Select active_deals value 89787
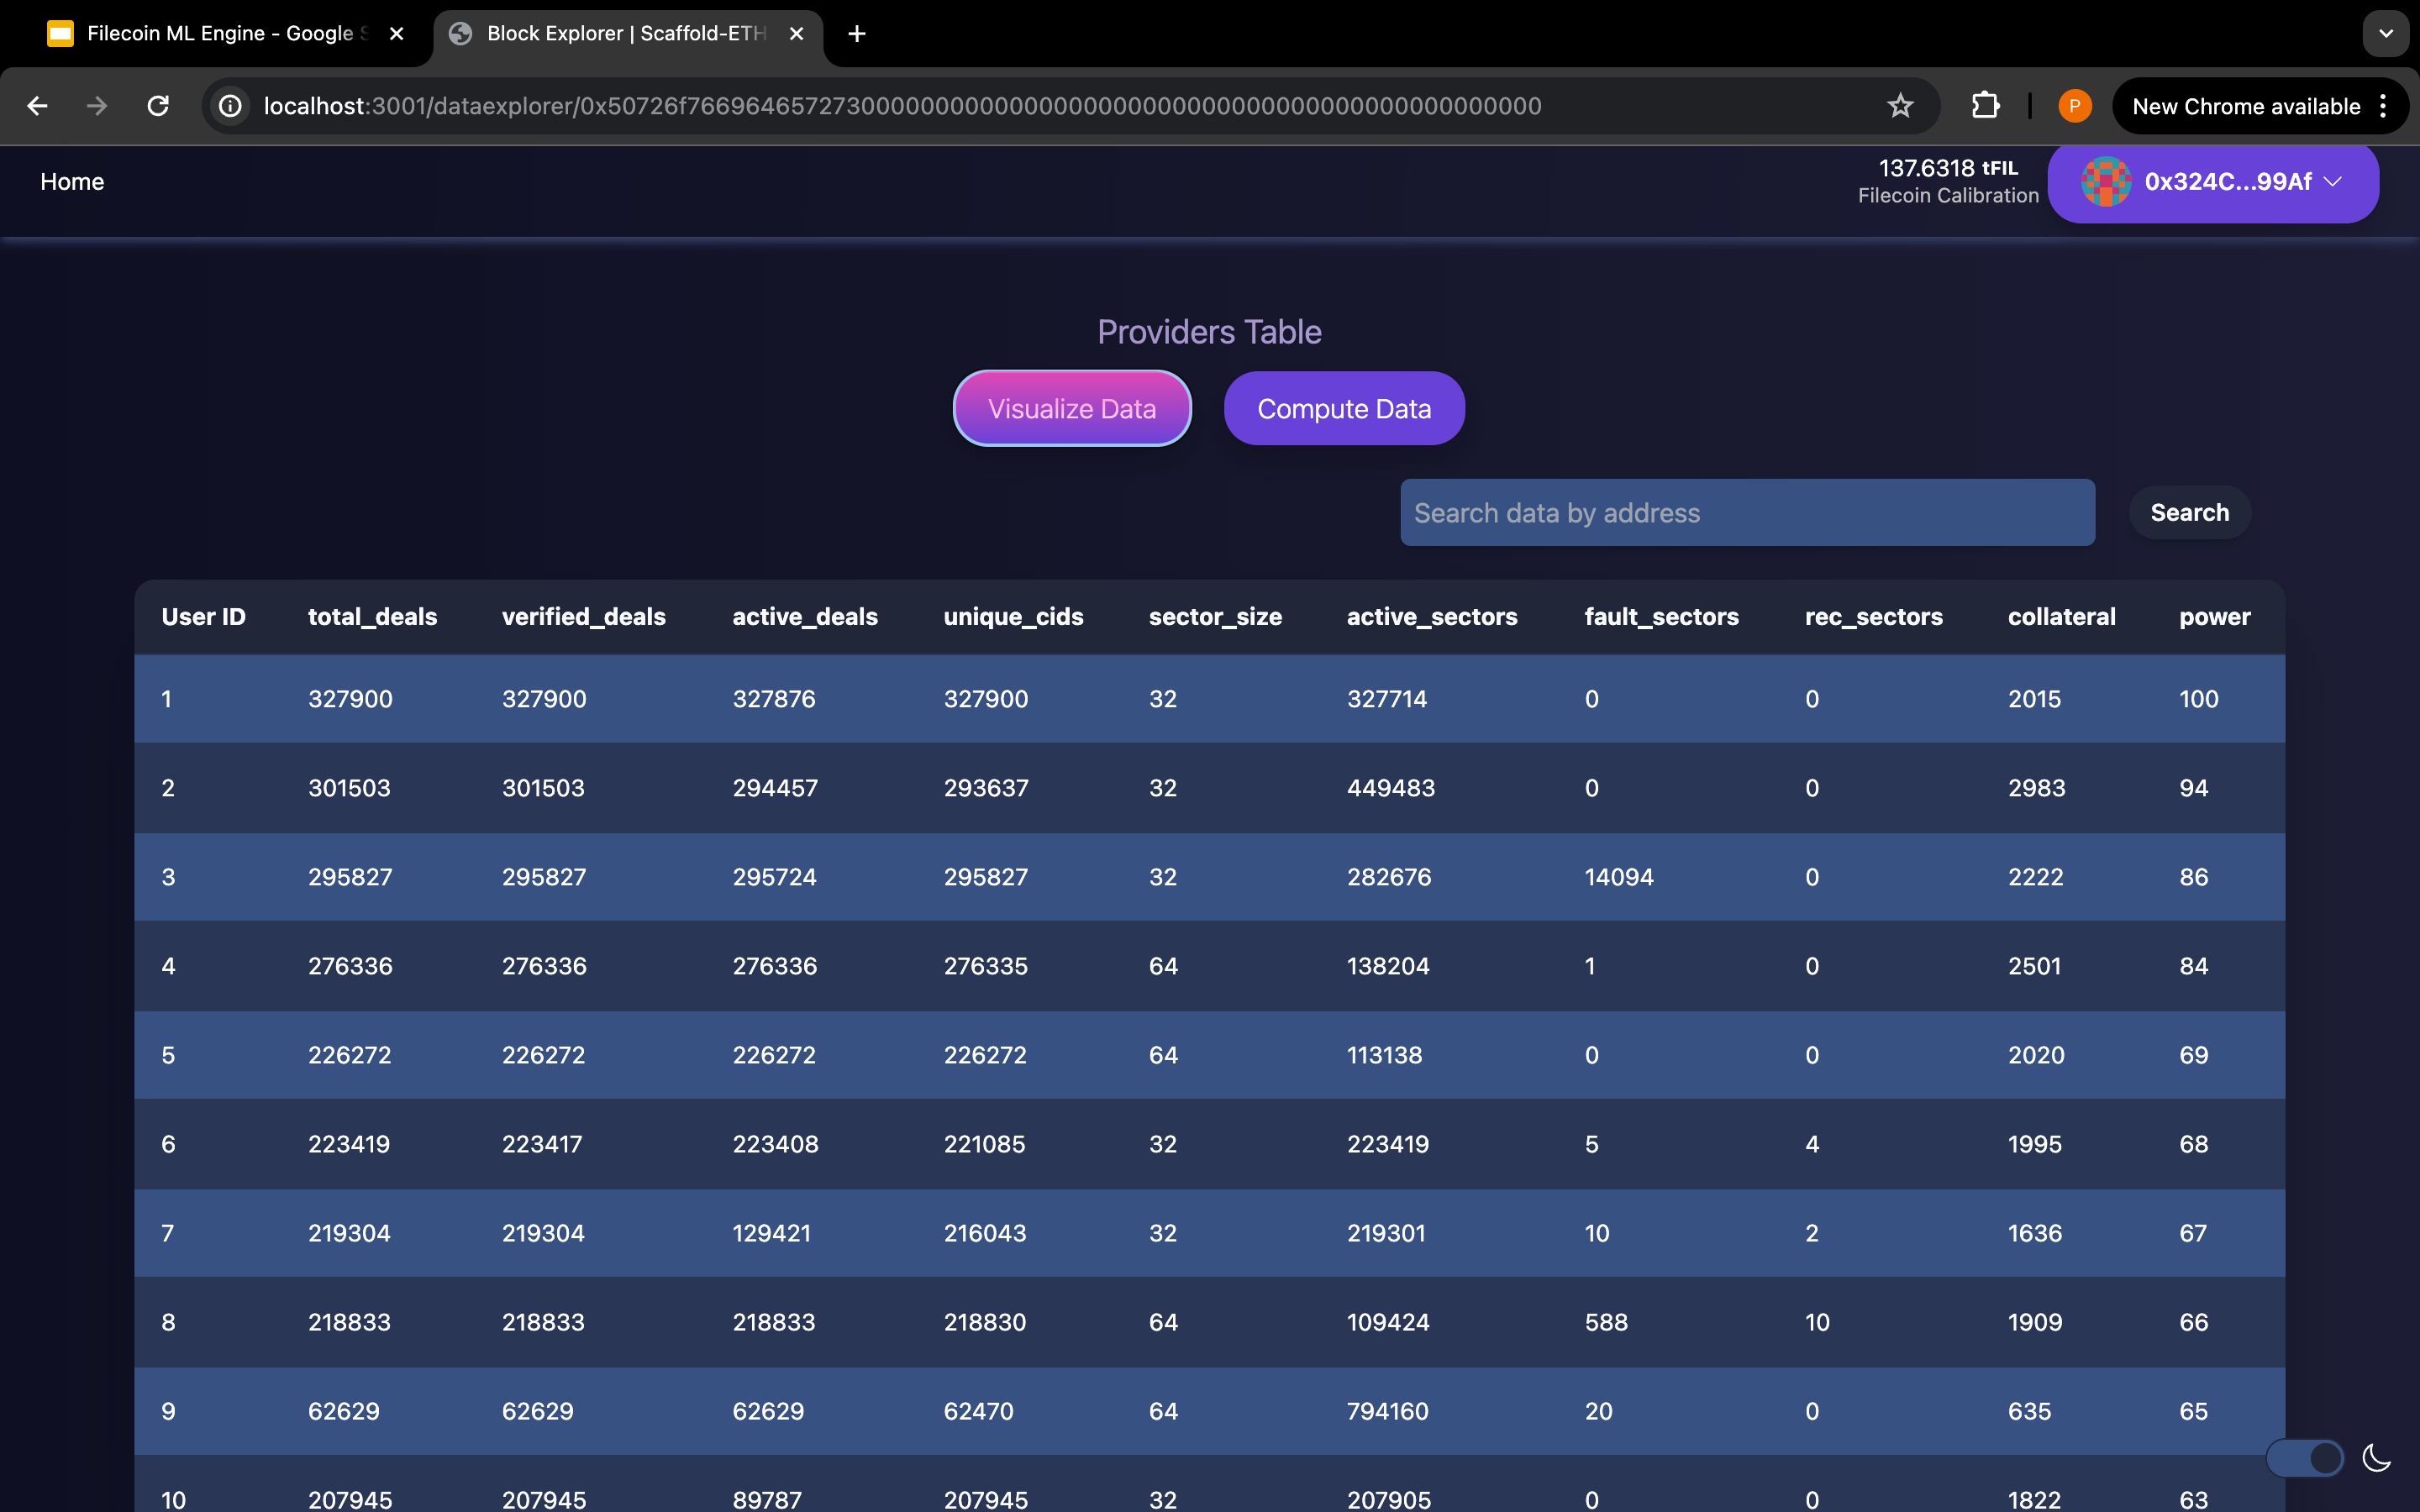Image resolution: width=2420 pixels, height=1512 pixels. pyautogui.click(x=767, y=1499)
